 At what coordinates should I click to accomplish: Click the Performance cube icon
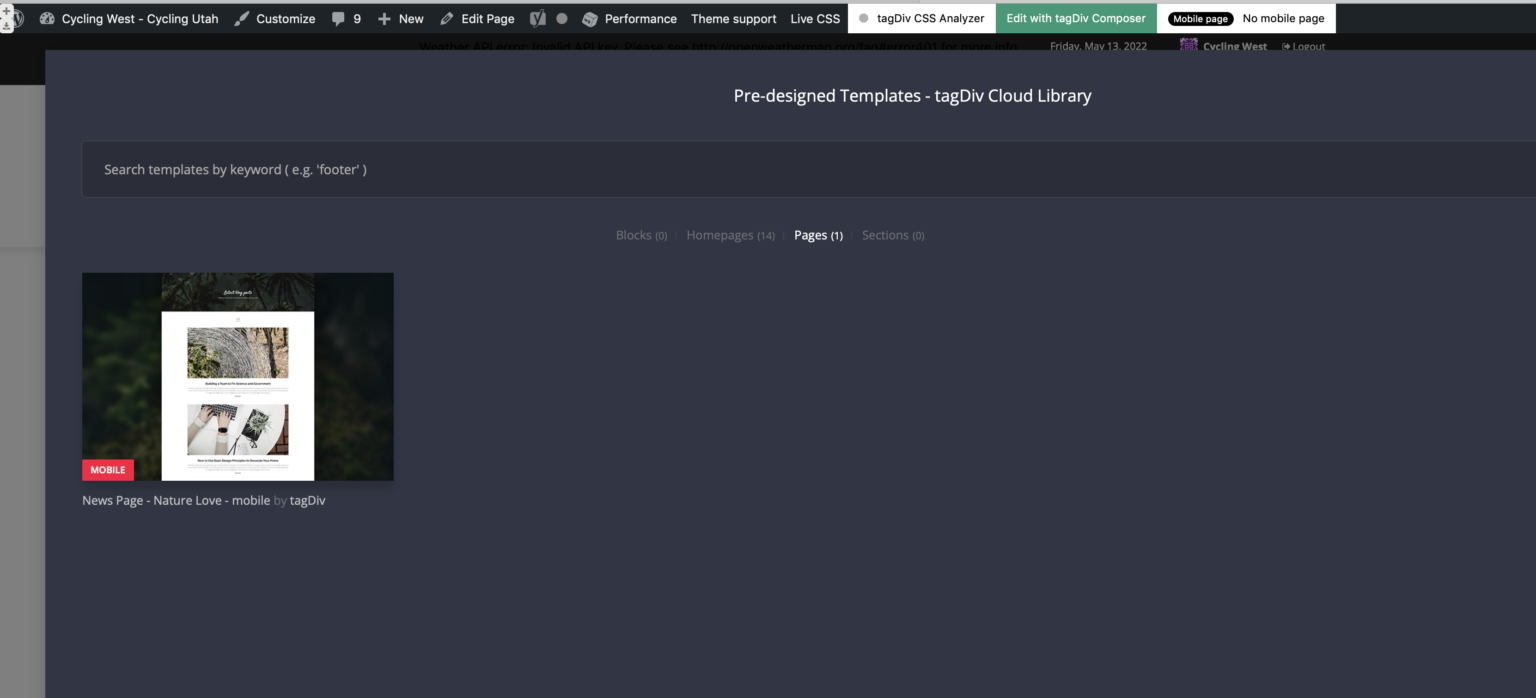(590, 18)
